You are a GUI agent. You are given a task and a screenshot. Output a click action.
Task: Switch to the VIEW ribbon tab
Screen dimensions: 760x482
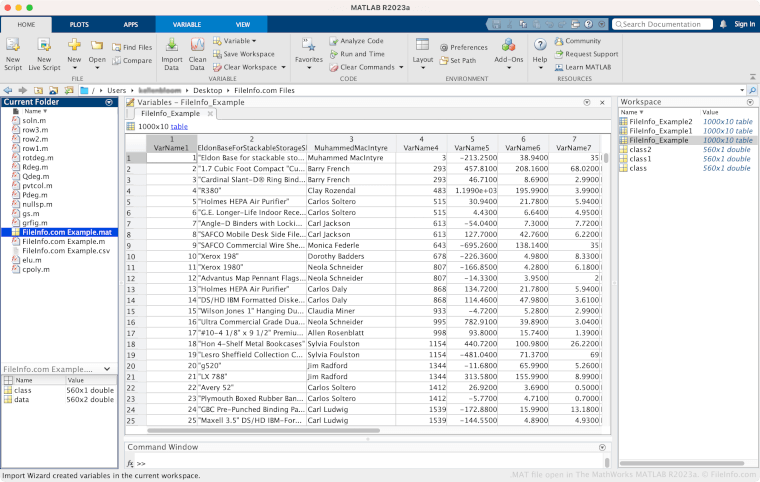click(x=243, y=22)
